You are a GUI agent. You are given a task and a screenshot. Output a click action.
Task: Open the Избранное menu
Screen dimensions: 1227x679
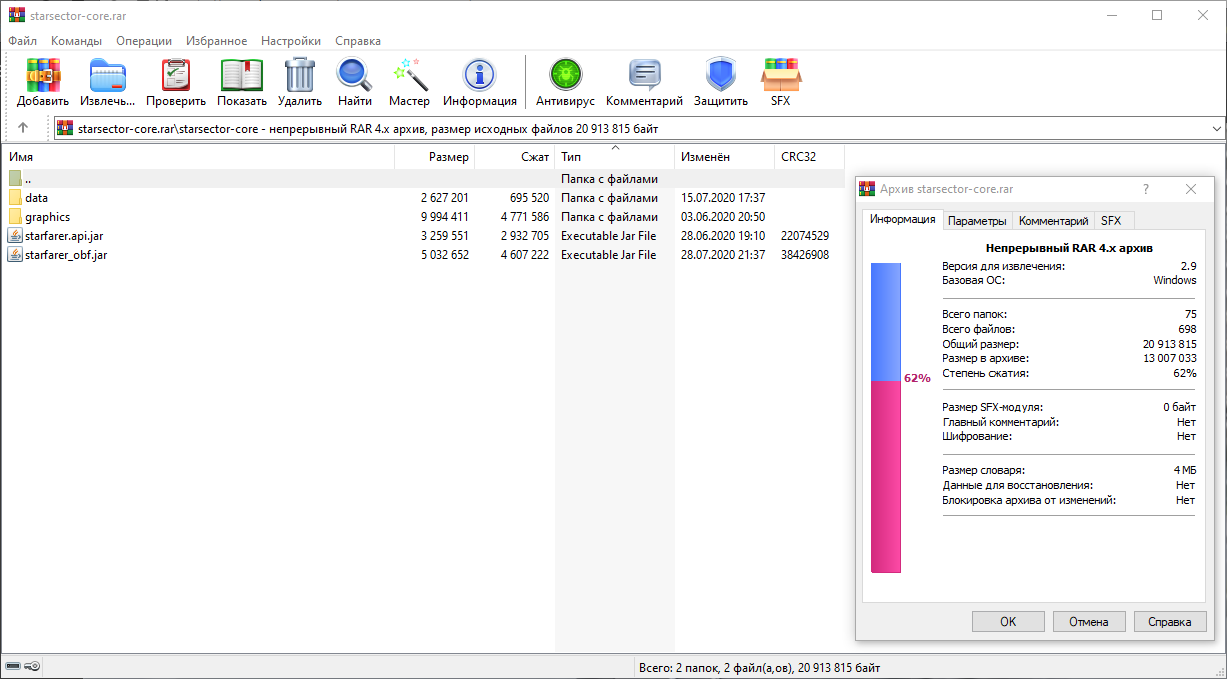pos(217,41)
